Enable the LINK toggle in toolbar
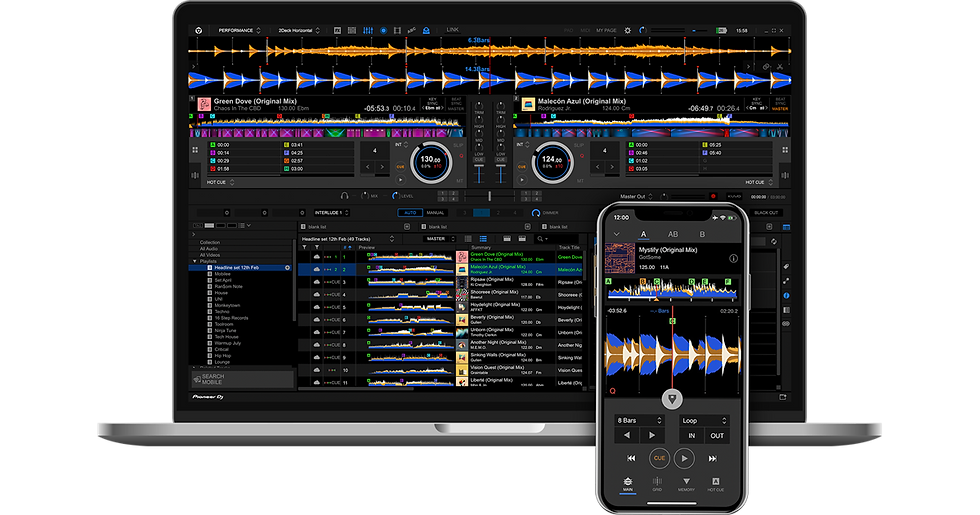Screen dimensions: 980x515 pyautogui.click(x=452, y=29)
